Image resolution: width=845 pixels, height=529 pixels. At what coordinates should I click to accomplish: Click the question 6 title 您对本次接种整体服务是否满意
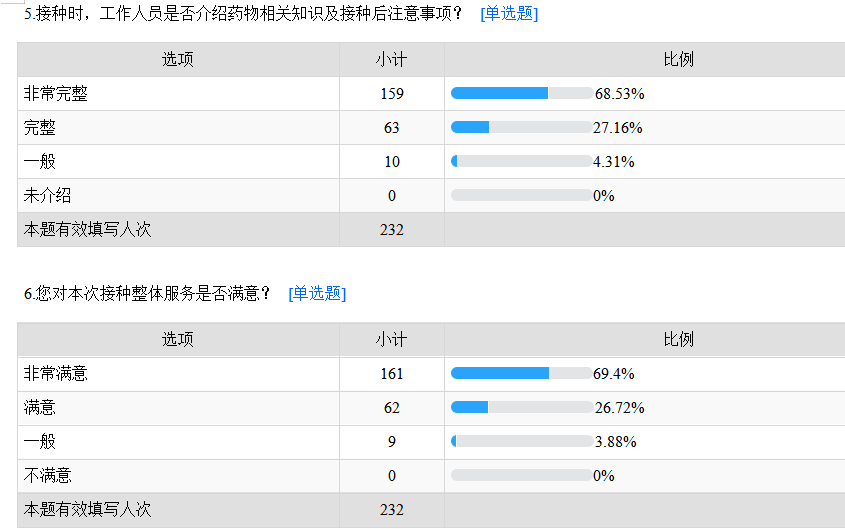click(x=148, y=293)
